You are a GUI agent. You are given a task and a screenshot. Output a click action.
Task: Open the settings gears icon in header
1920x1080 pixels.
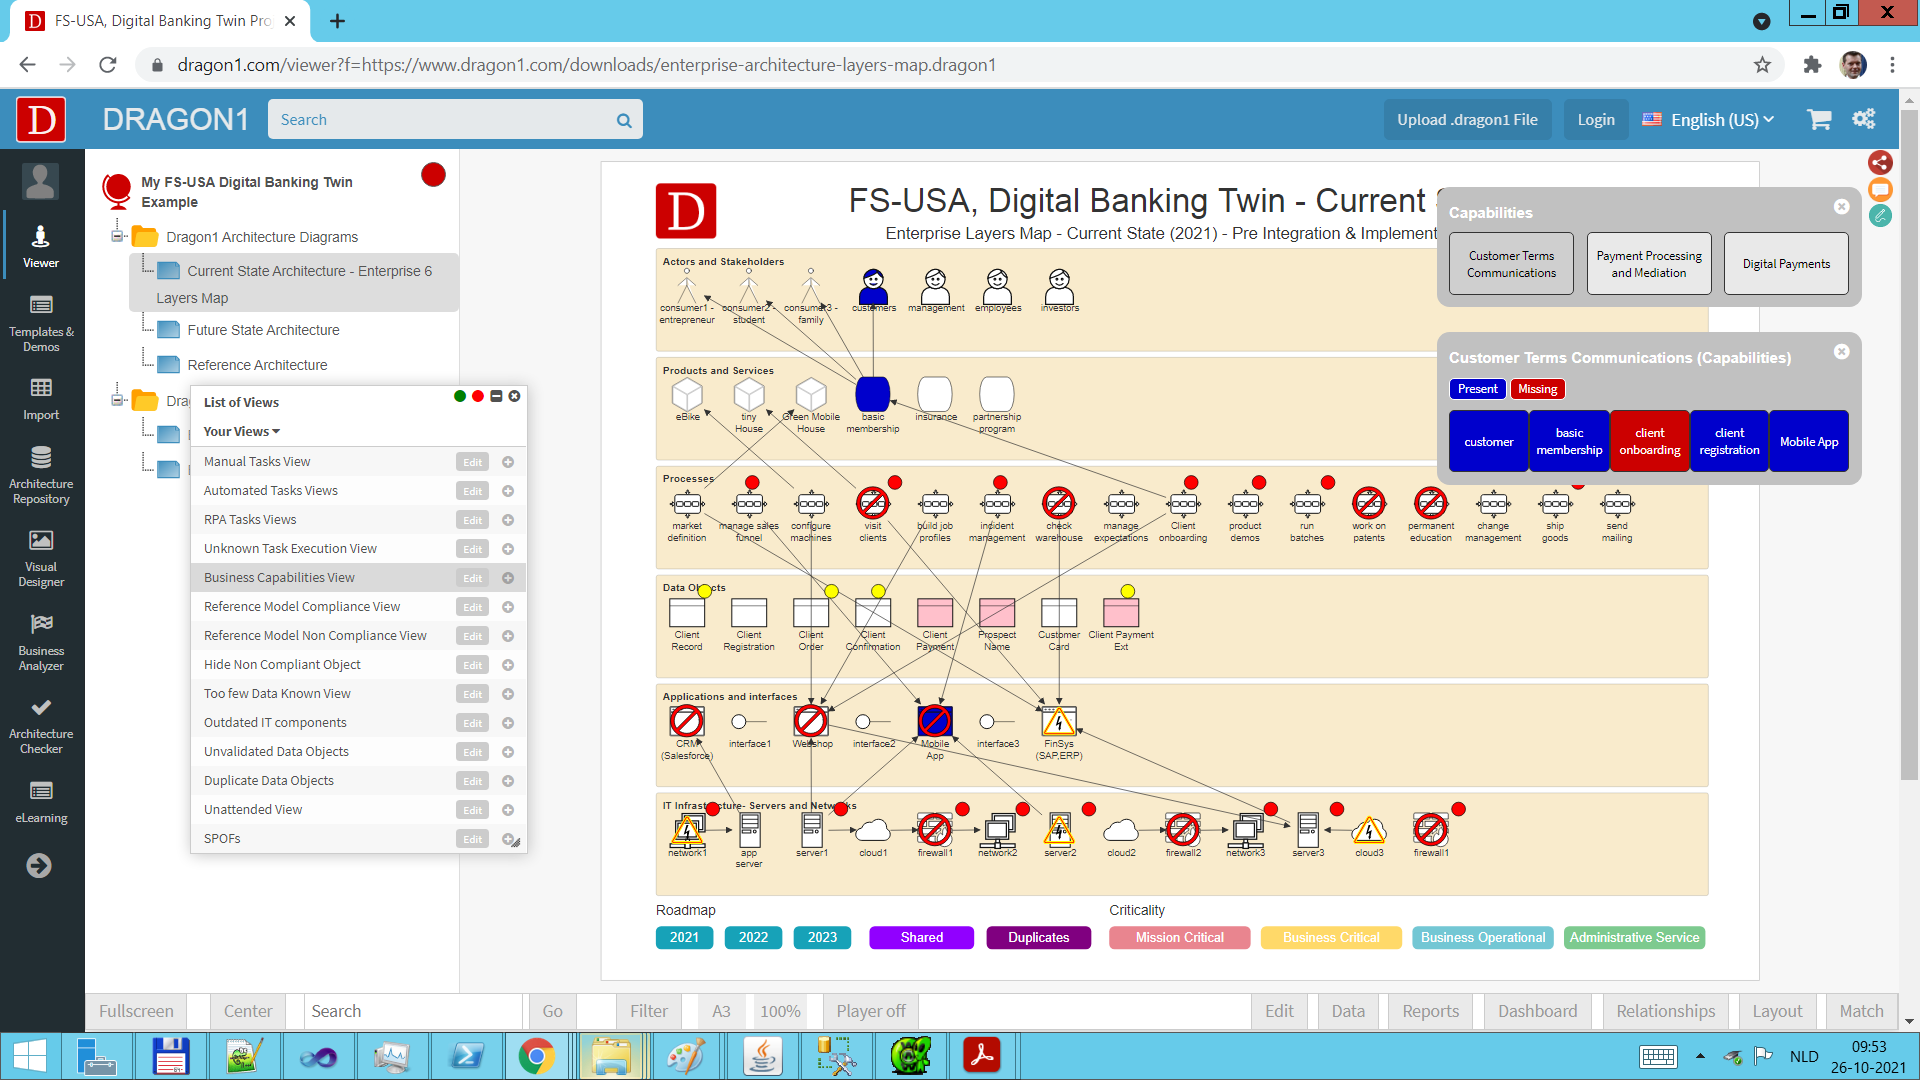pyautogui.click(x=1864, y=119)
